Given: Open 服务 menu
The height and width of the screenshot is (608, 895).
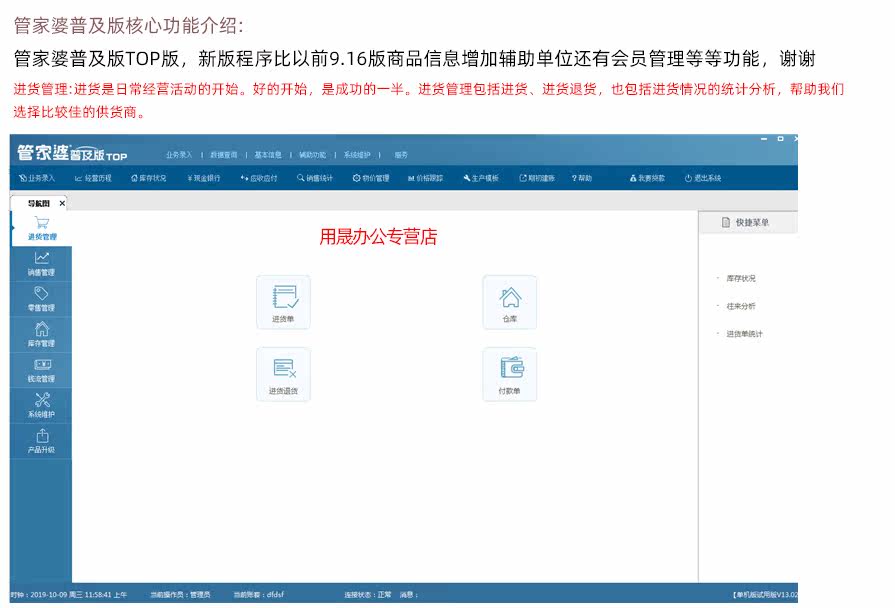Looking at the screenshot, I should tap(401, 155).
